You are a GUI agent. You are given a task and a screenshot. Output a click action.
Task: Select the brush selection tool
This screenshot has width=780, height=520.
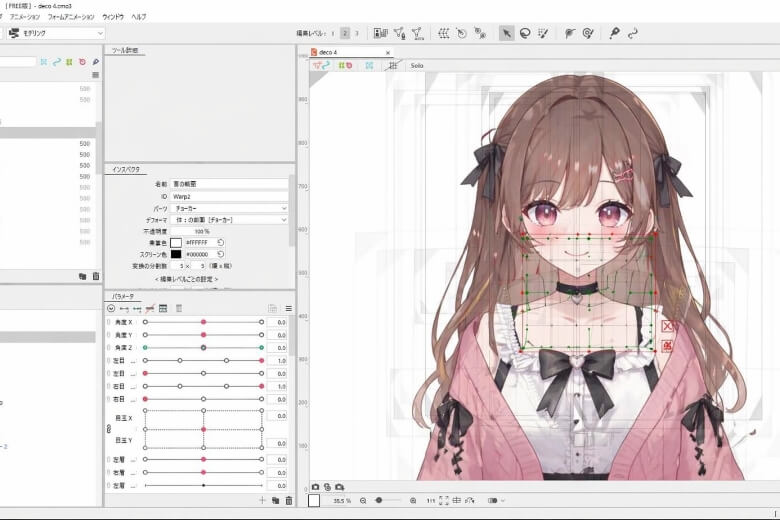543,33
